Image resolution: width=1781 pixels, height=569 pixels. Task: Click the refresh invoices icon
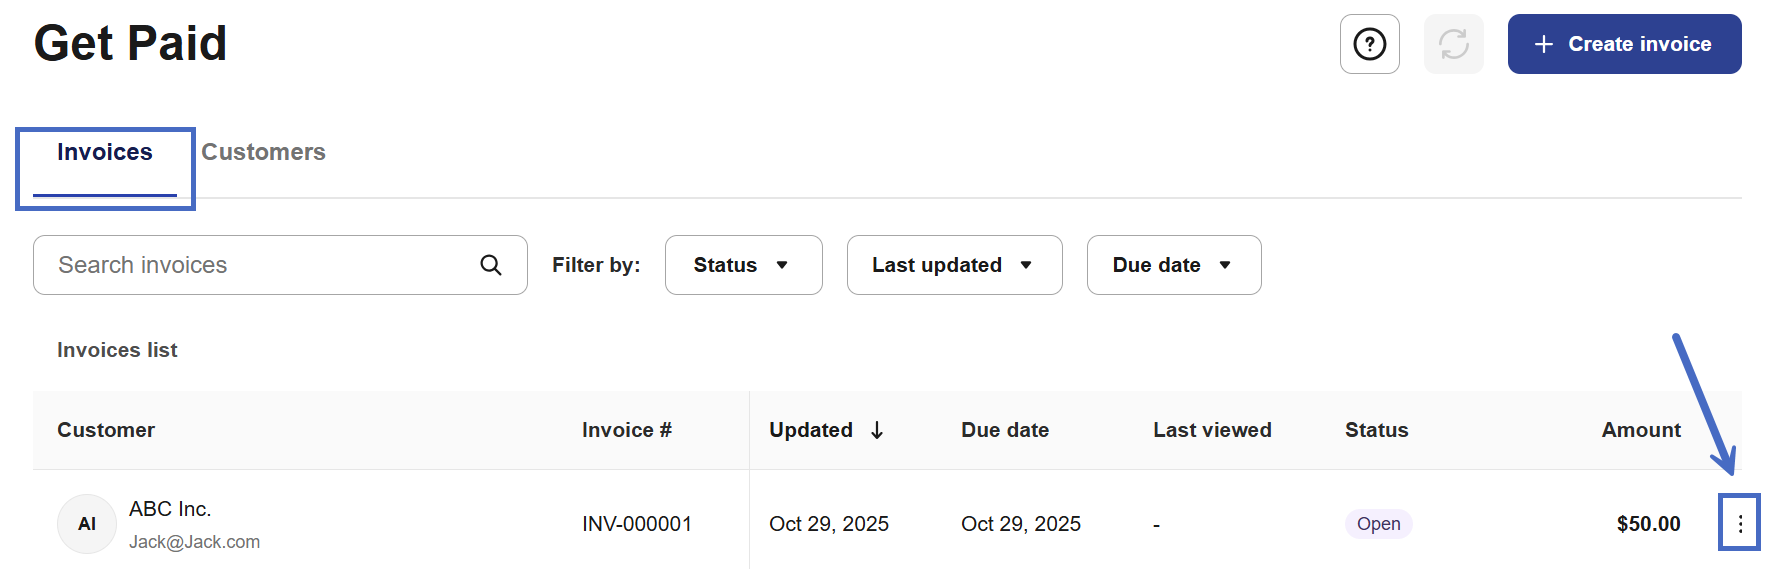click(x=1453, y=44)
